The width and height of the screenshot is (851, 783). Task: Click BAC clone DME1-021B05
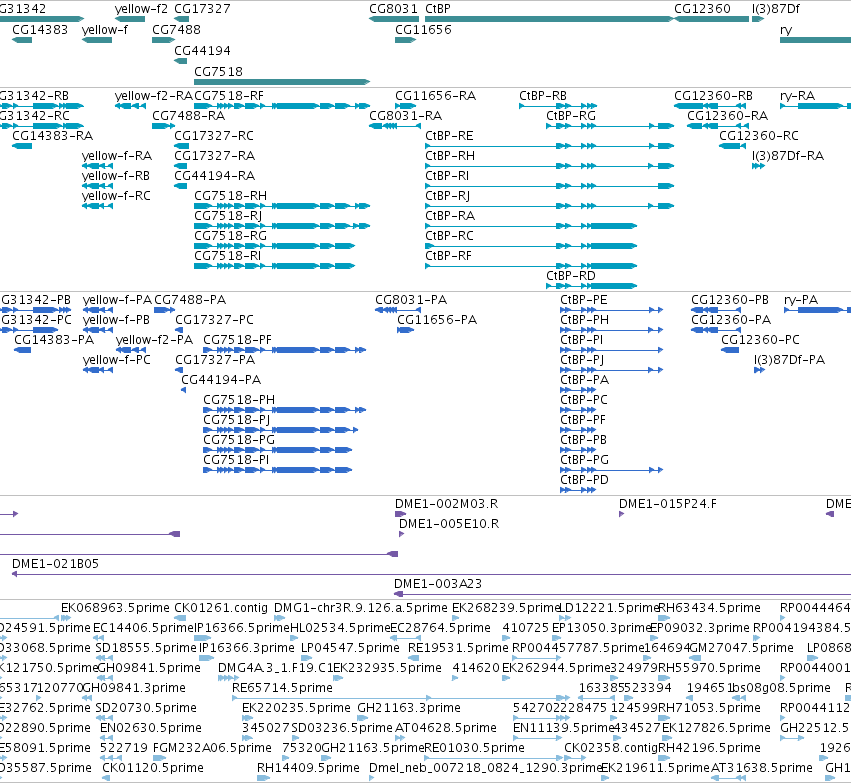coord(55,564)
